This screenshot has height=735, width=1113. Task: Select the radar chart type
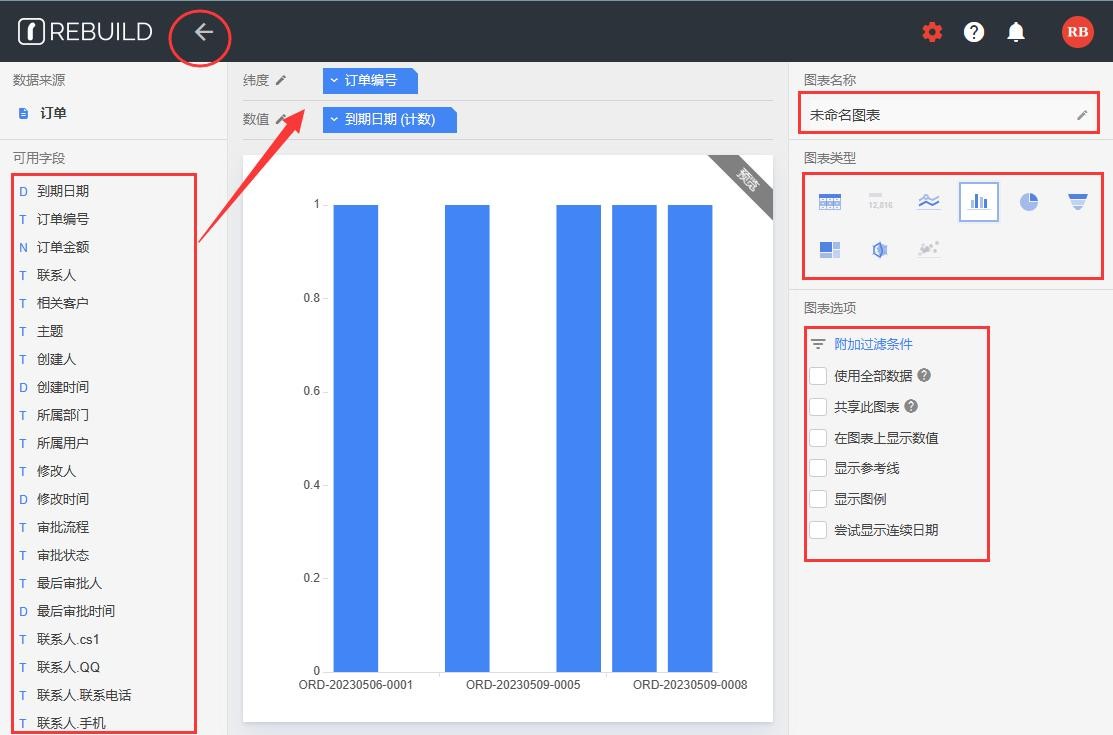click(x=879, y=249)
